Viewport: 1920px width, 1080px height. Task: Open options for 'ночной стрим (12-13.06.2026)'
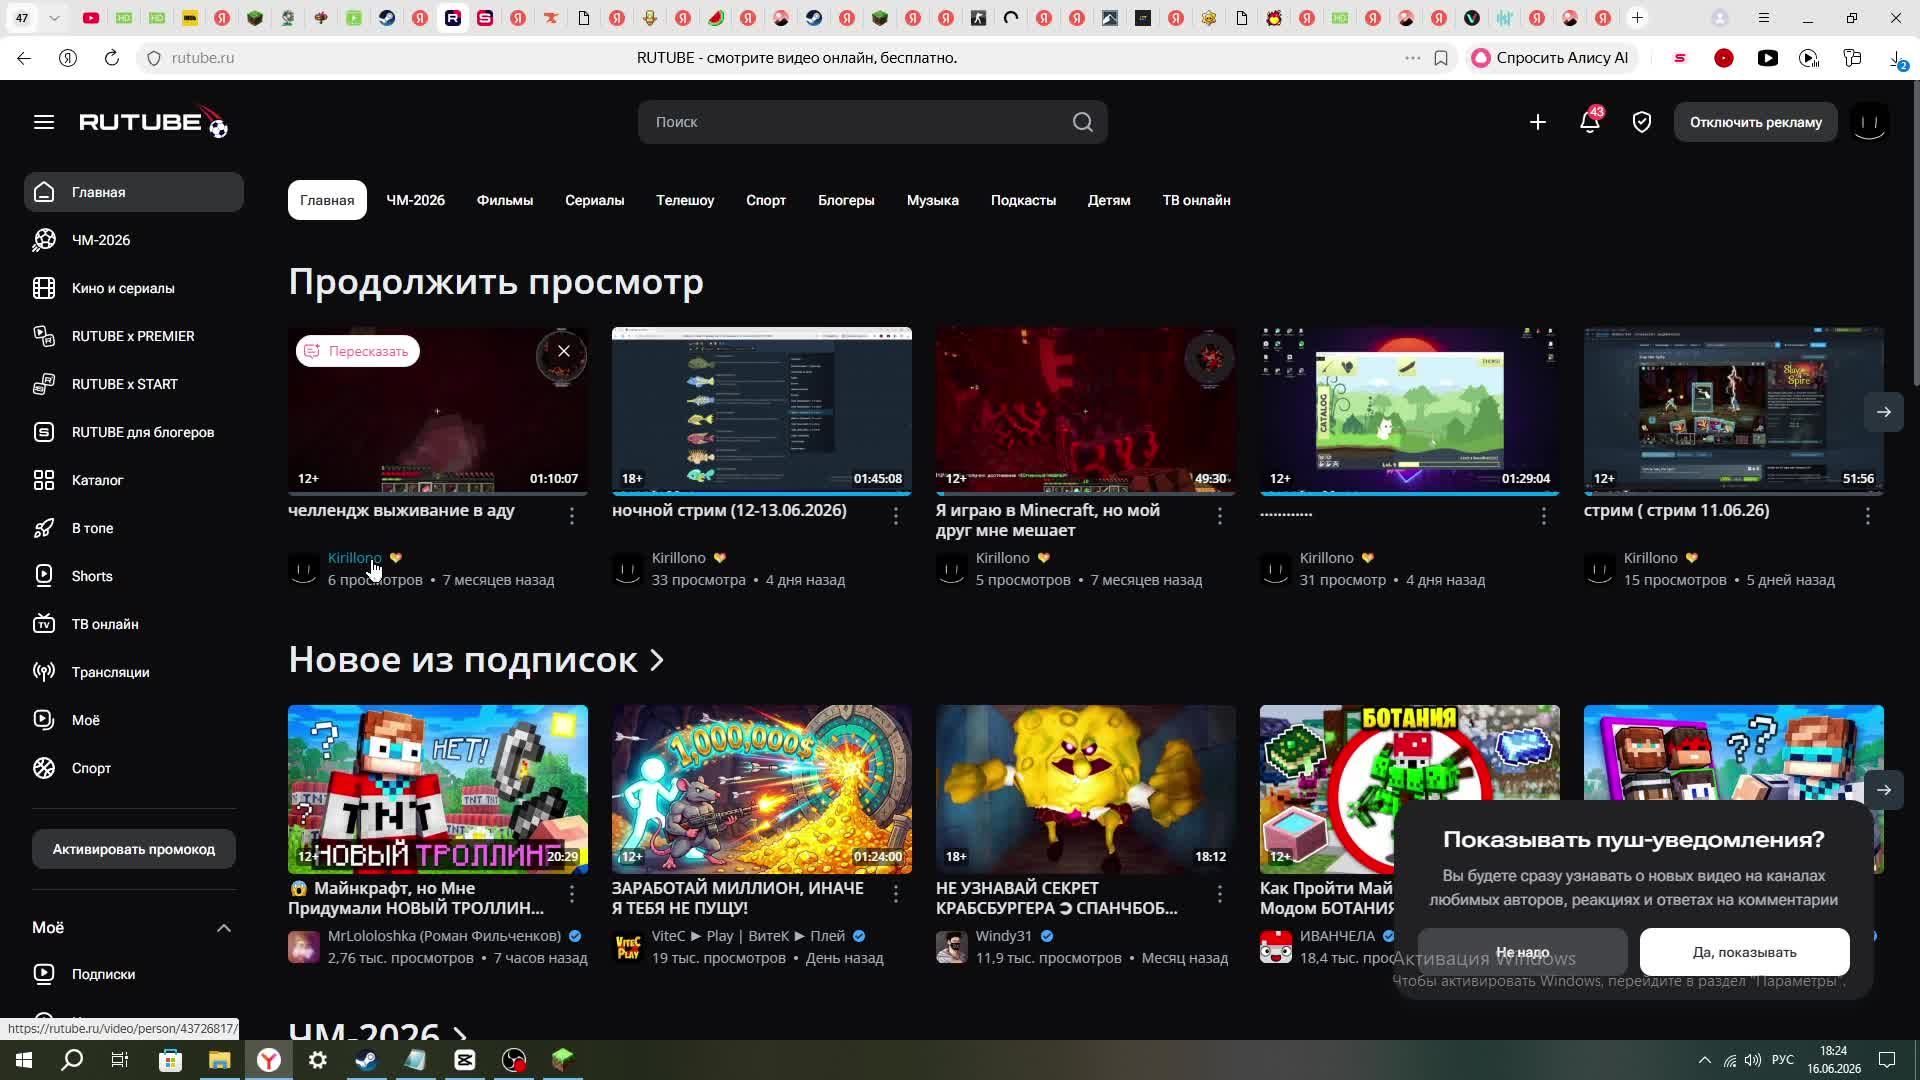[896, 516]
